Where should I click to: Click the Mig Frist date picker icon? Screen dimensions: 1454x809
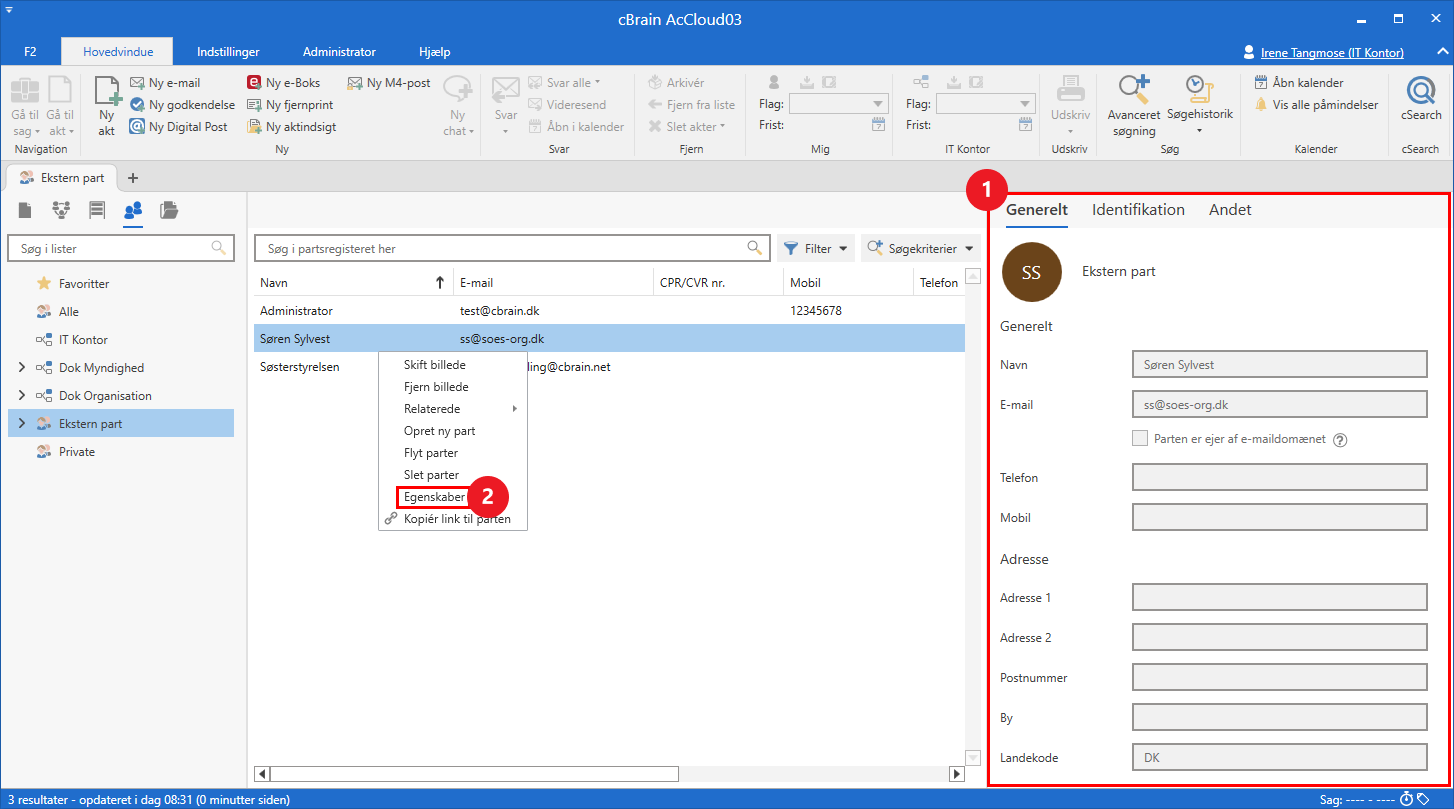tap(878, 125)
